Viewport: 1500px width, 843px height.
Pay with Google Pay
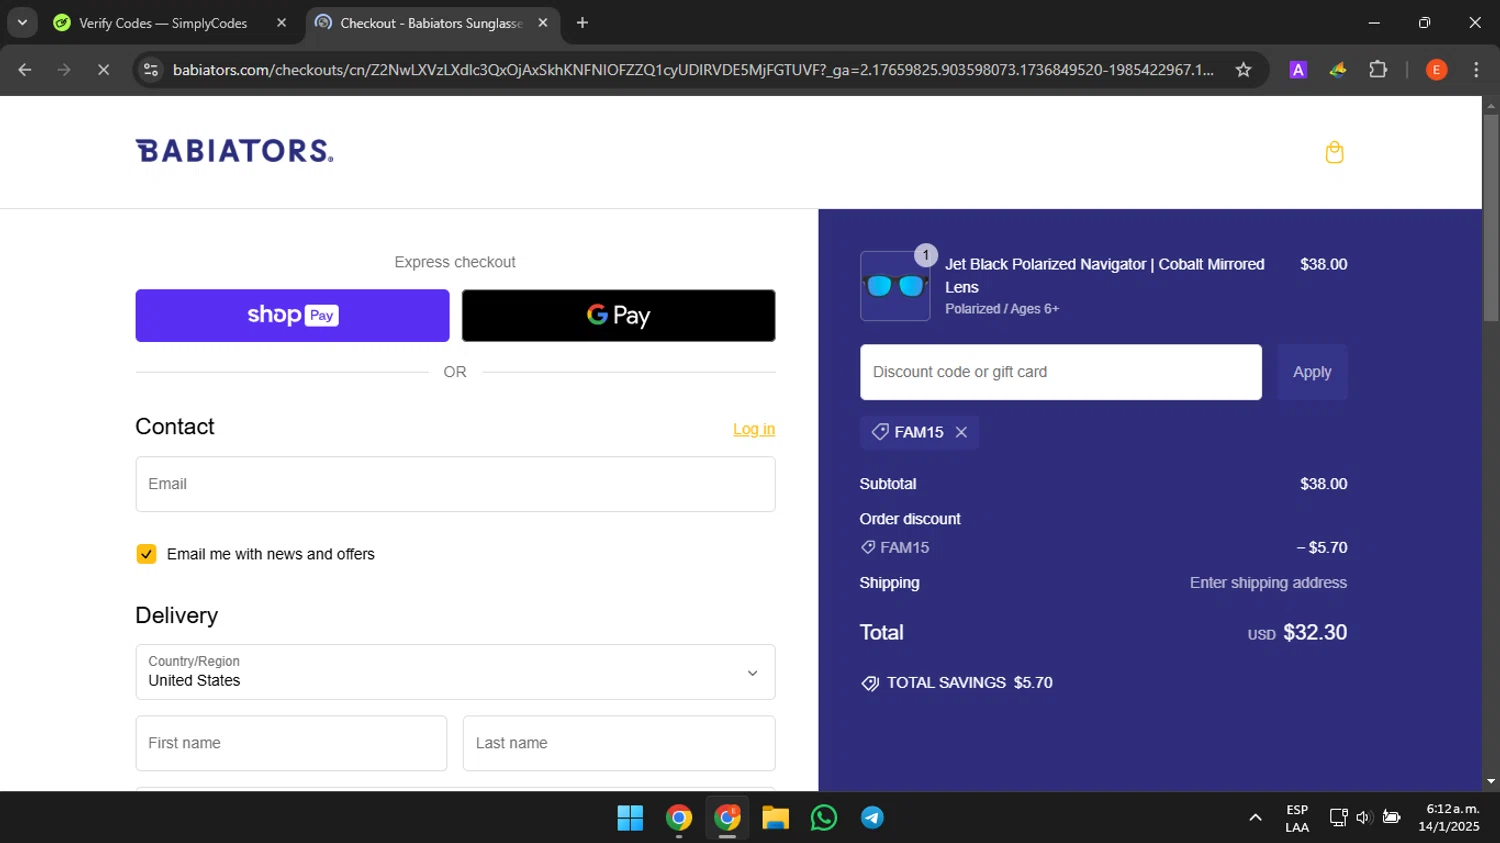coord(618,315)
